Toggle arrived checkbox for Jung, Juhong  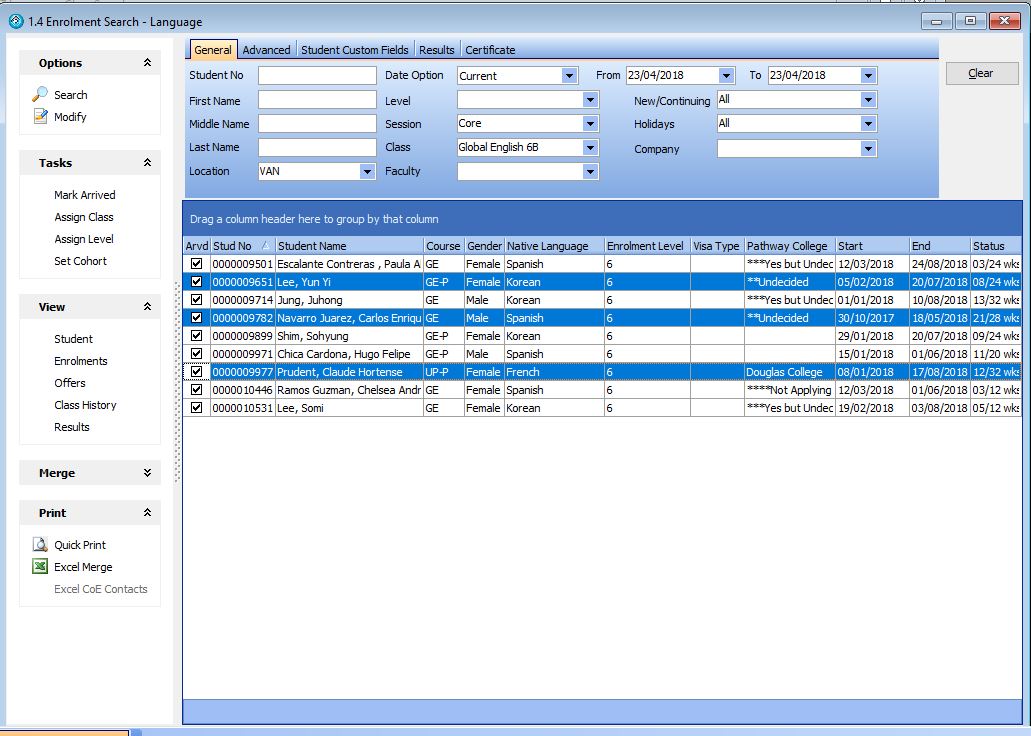point(196,300)
